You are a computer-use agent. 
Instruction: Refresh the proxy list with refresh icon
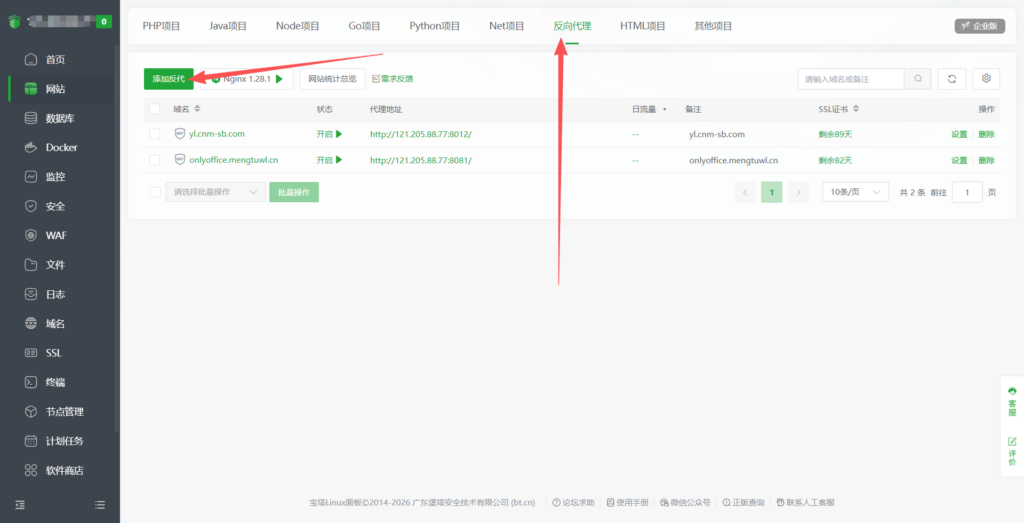pos(952,79)
